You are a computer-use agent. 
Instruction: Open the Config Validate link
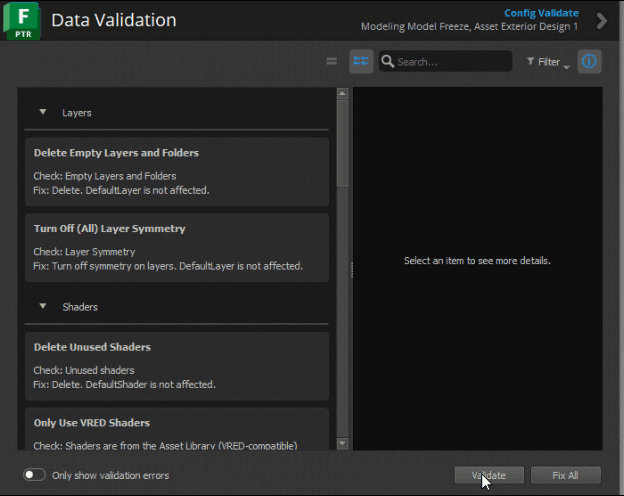tap(541, 13)
